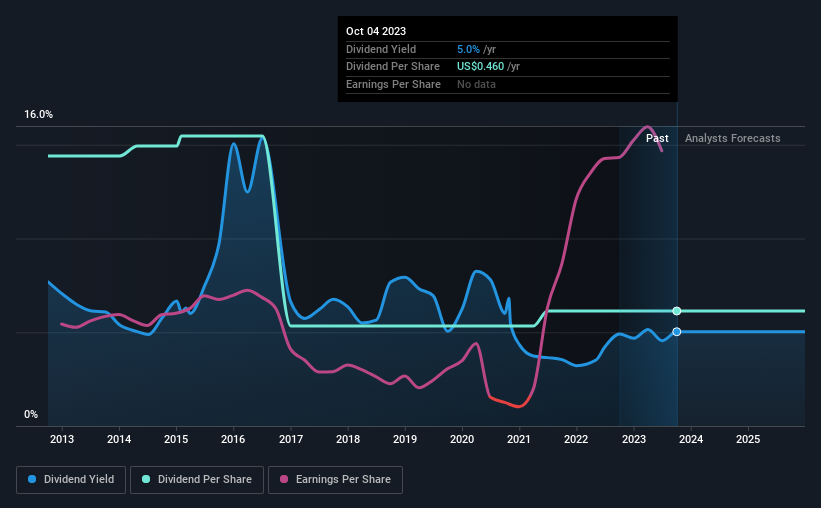The width and height of the screenshot is (821, 508).
Task: Select the 2021 label on the time axis
Action: [519, 439]
